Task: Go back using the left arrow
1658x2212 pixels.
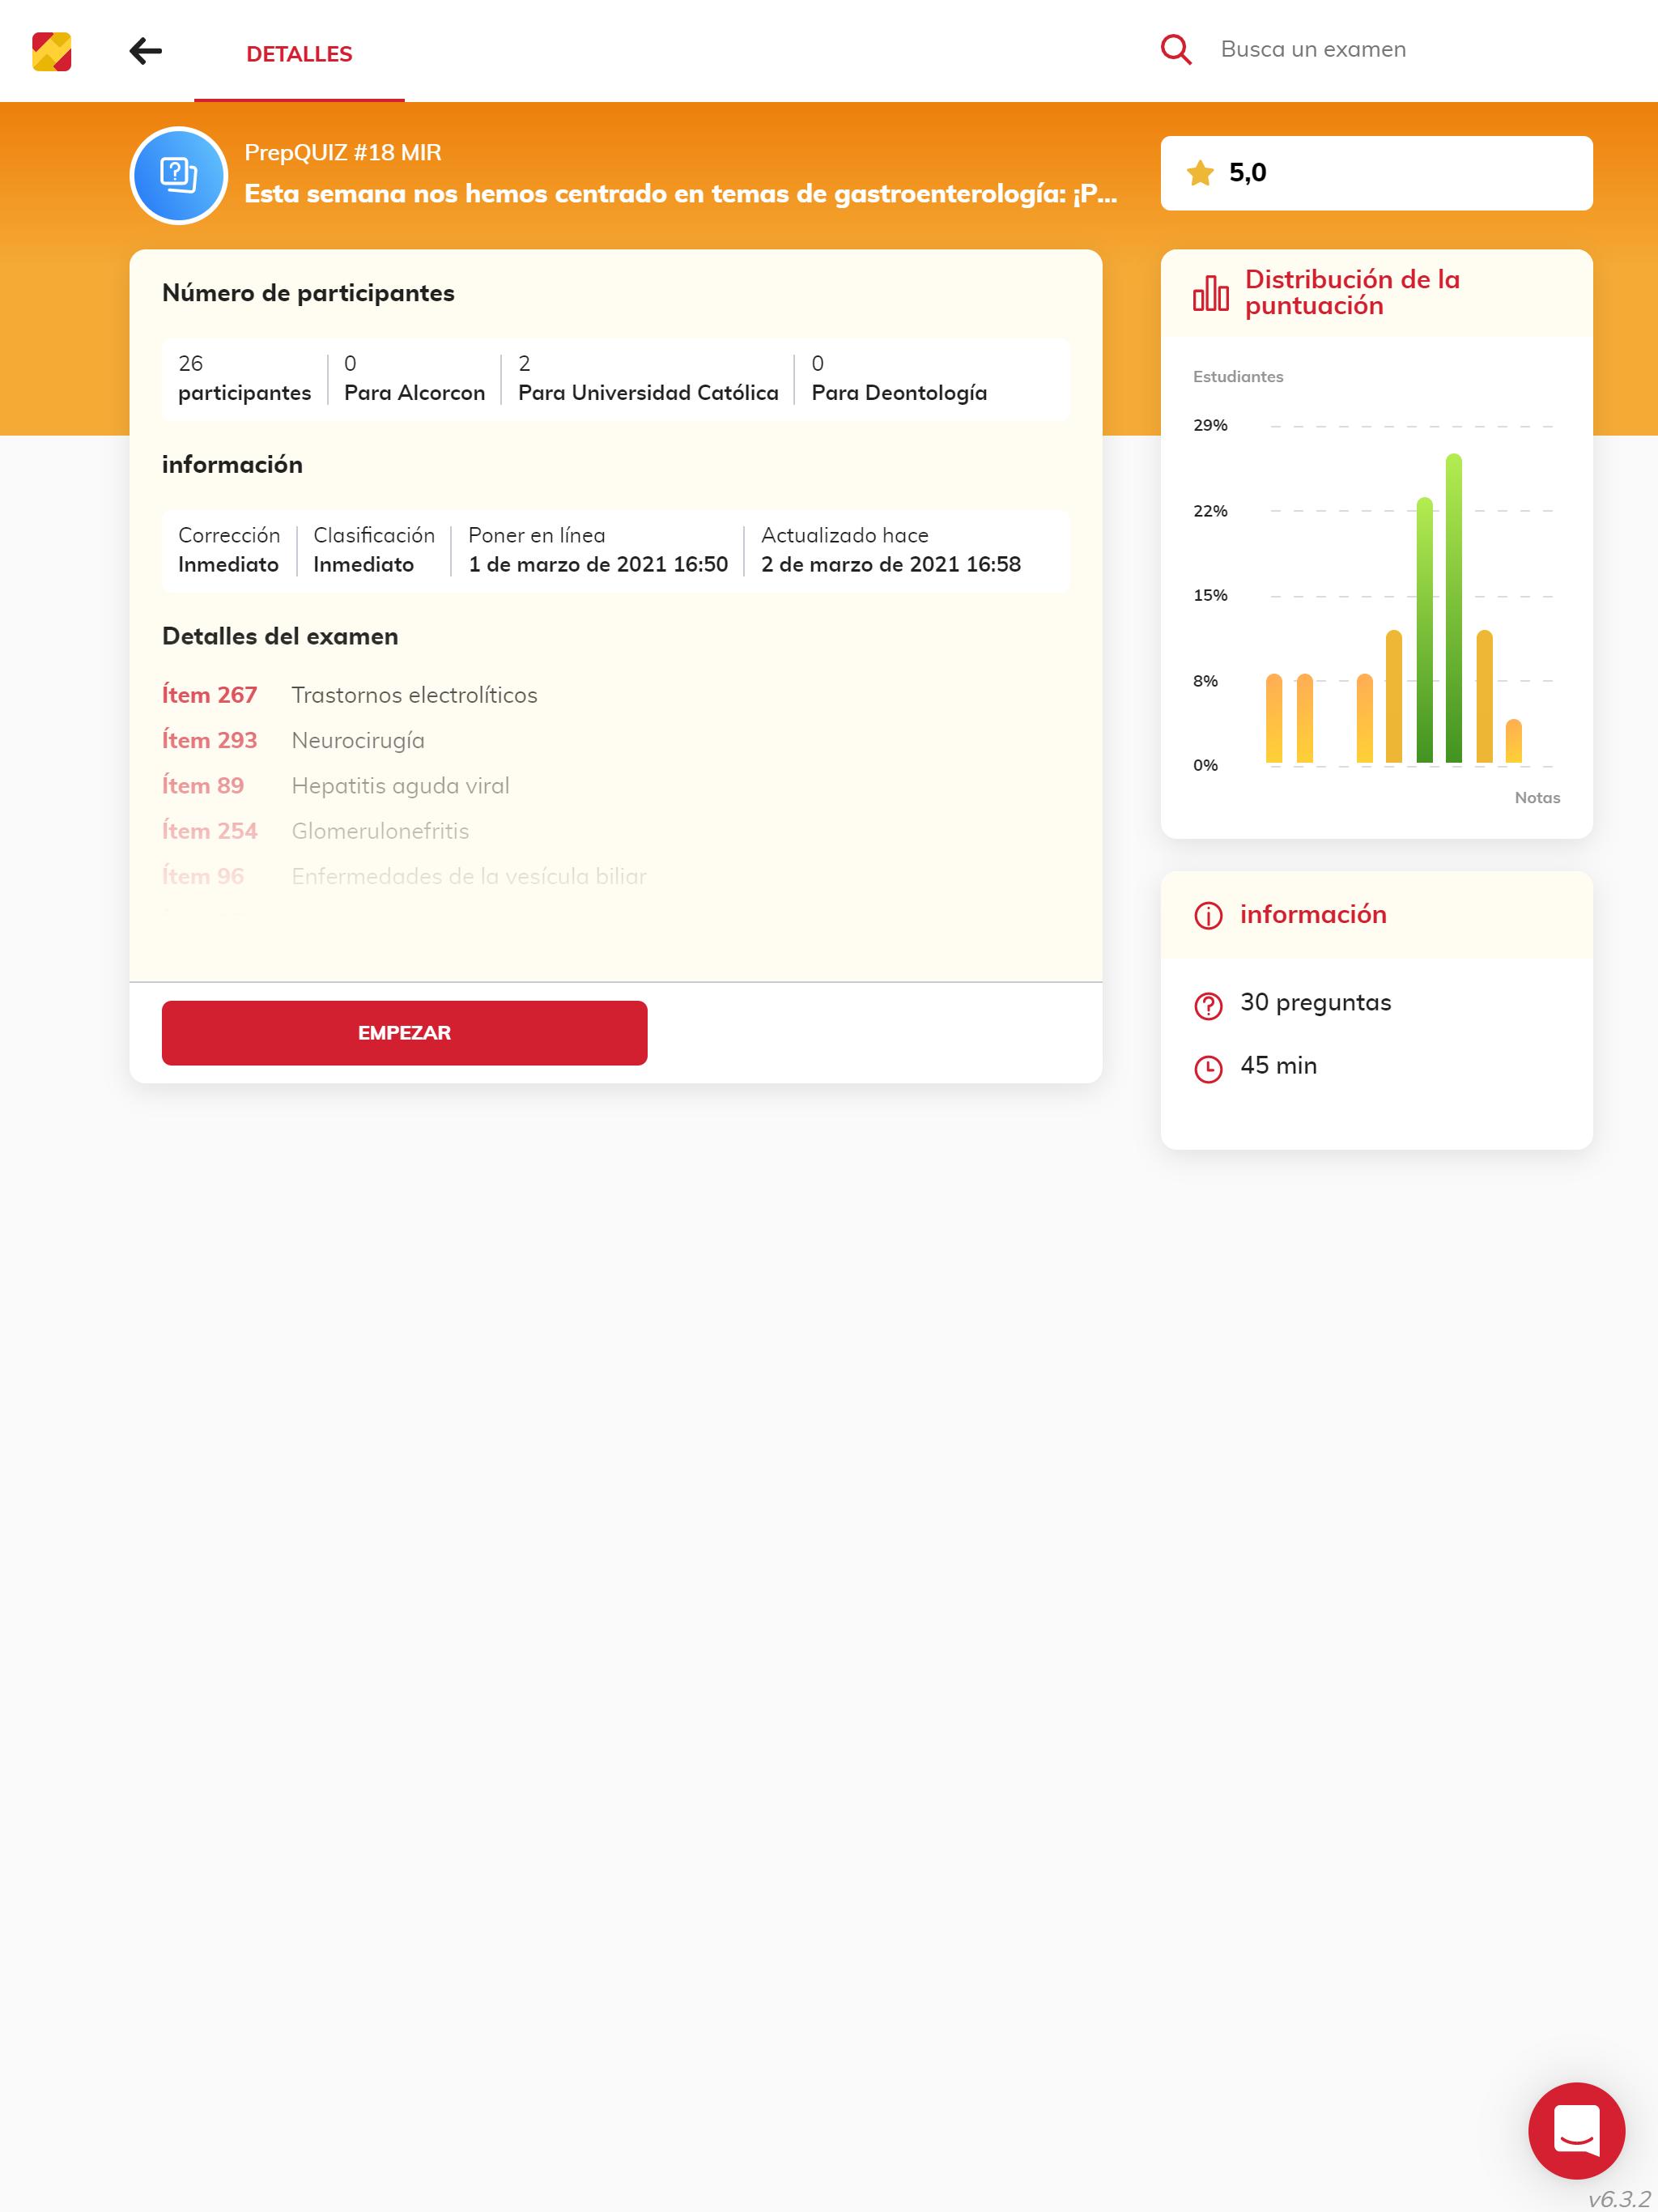Action: (146, 51)
